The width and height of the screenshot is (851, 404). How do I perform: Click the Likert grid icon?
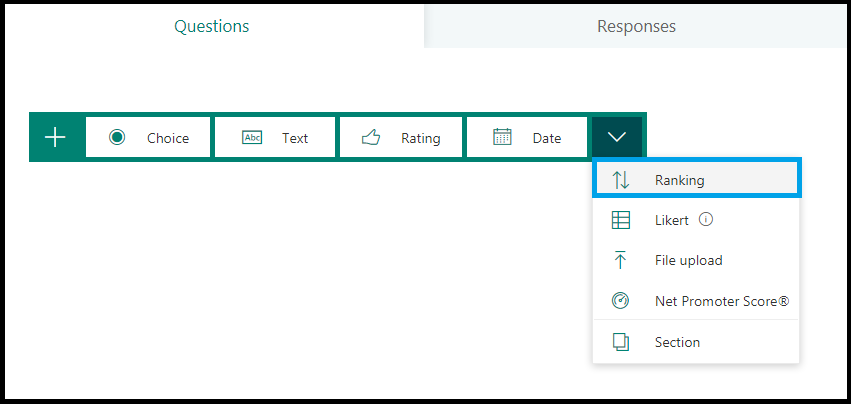[621, 220]
